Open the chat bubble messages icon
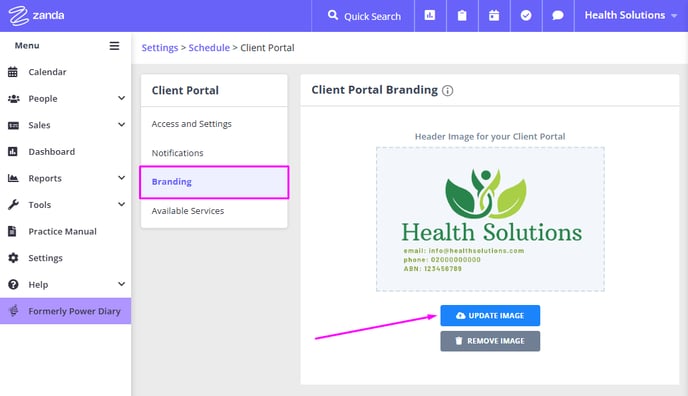The image size is (688, 396). tap(558, 15)
